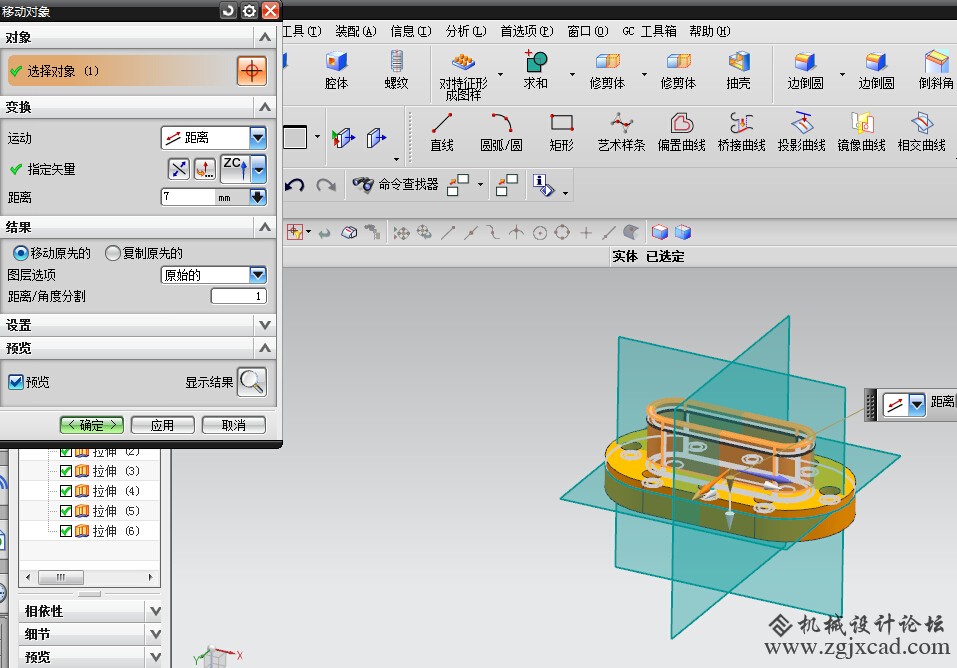Click the 取消 cancel button
Viewport: 957px width, 668px height.
point(233,425)
